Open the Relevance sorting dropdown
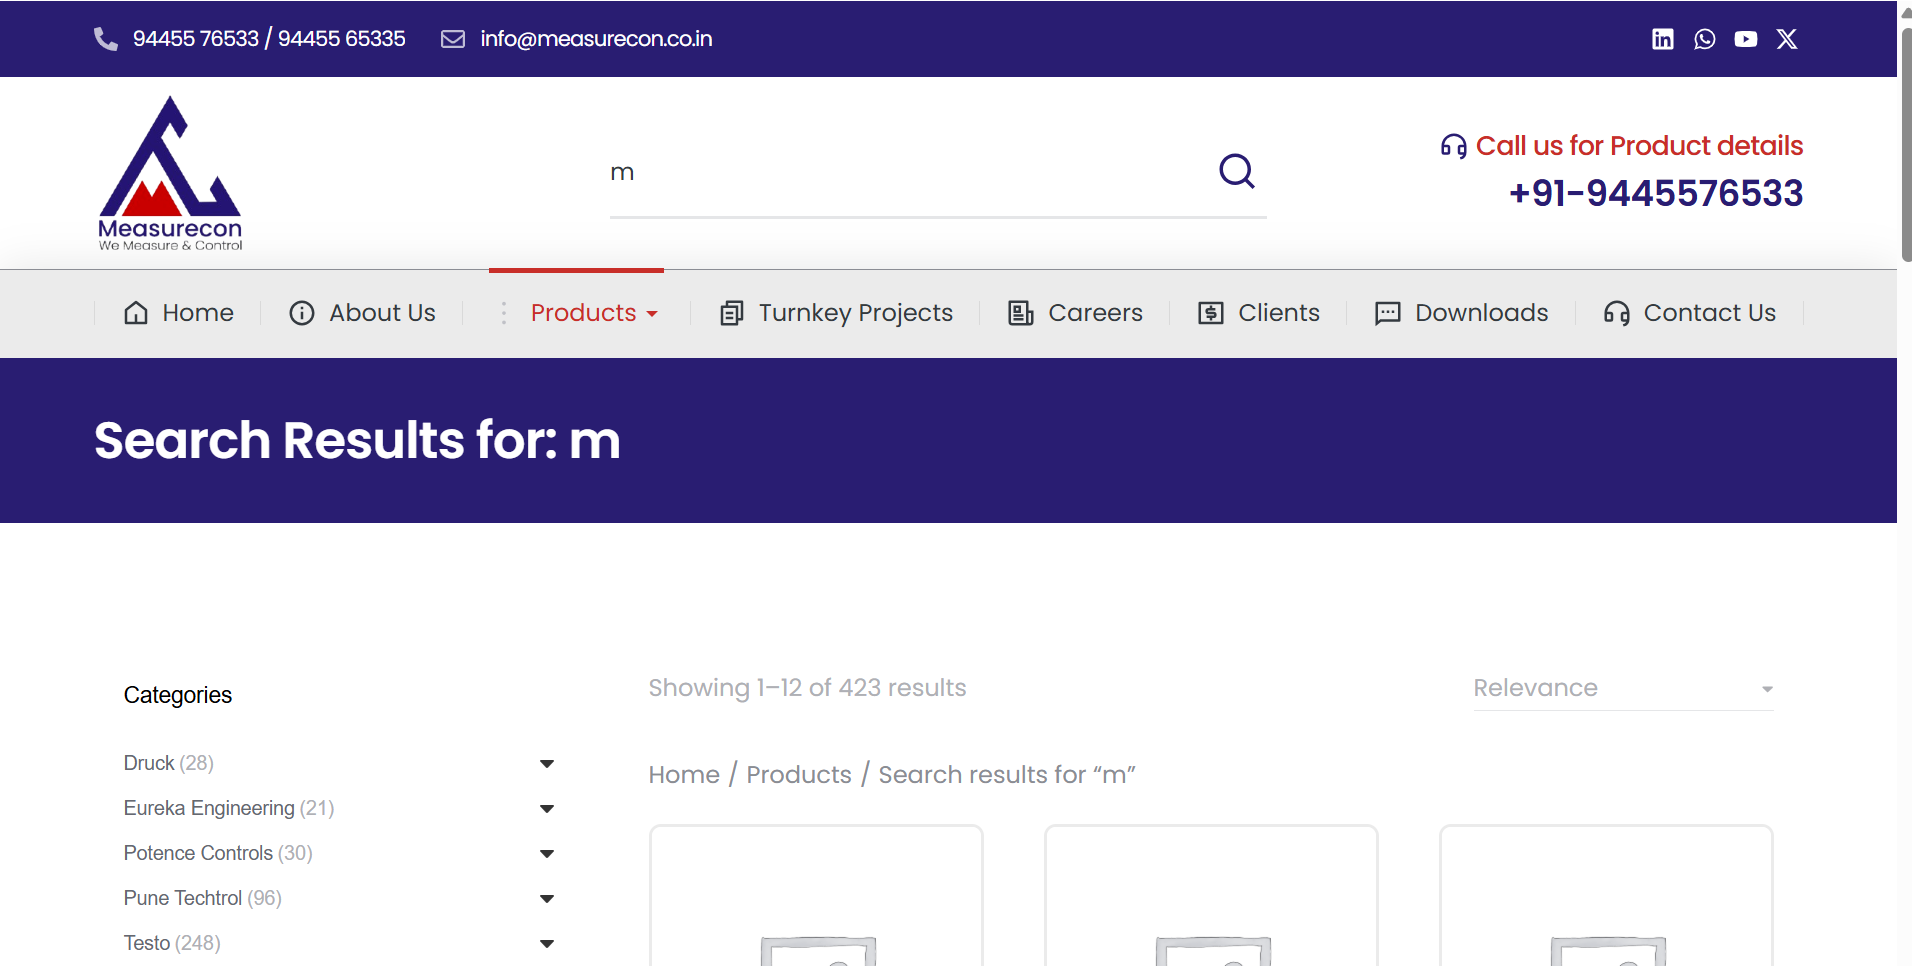The width and height of the screenshot is (1912, 966). click(x=1623, y=688)
